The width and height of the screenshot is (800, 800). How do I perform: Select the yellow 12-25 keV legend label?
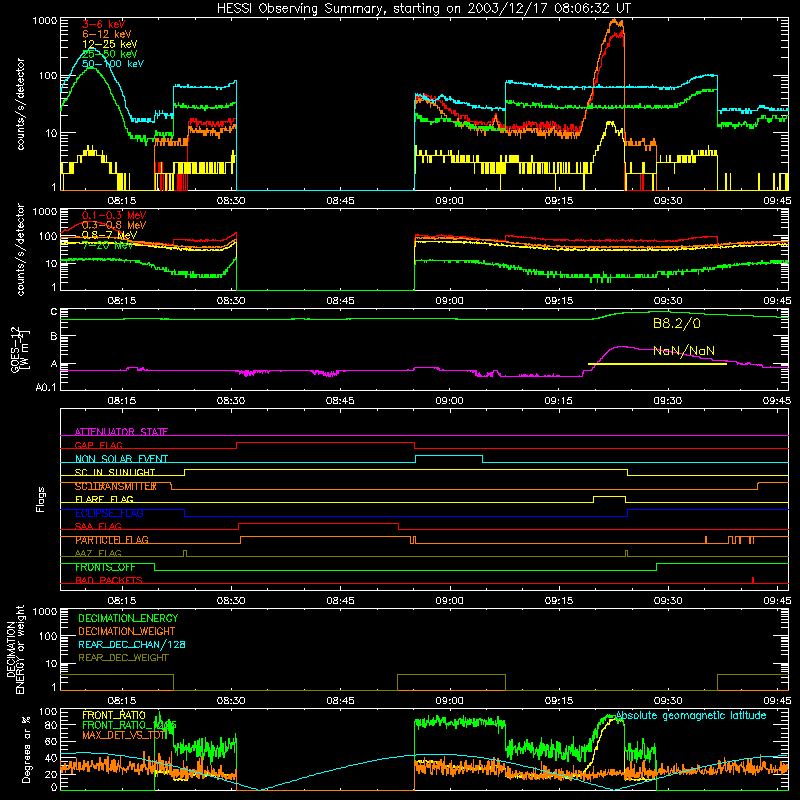coord(110,44)
